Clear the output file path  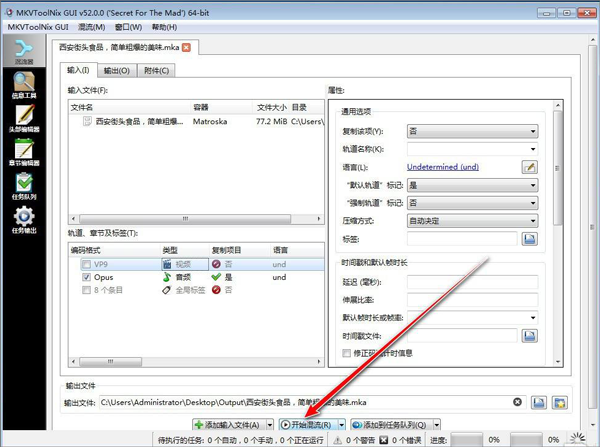[x=517, y=402]
